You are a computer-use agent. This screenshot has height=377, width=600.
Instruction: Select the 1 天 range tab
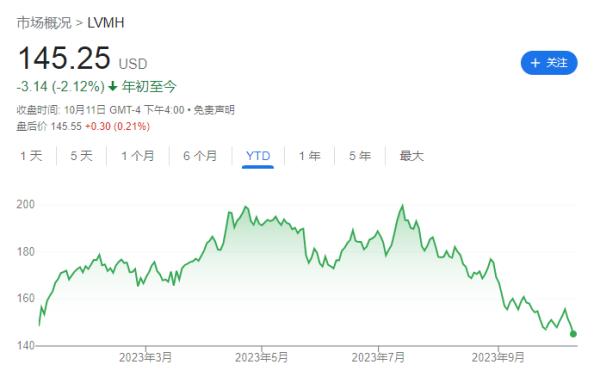[x=31, y=156]
